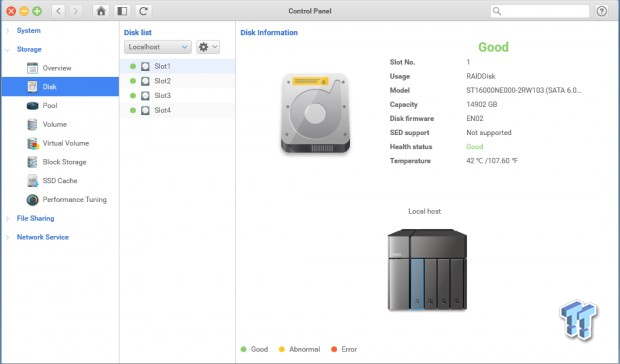
Task: Minimize window with the yellow button
Action: coord(24,11)
